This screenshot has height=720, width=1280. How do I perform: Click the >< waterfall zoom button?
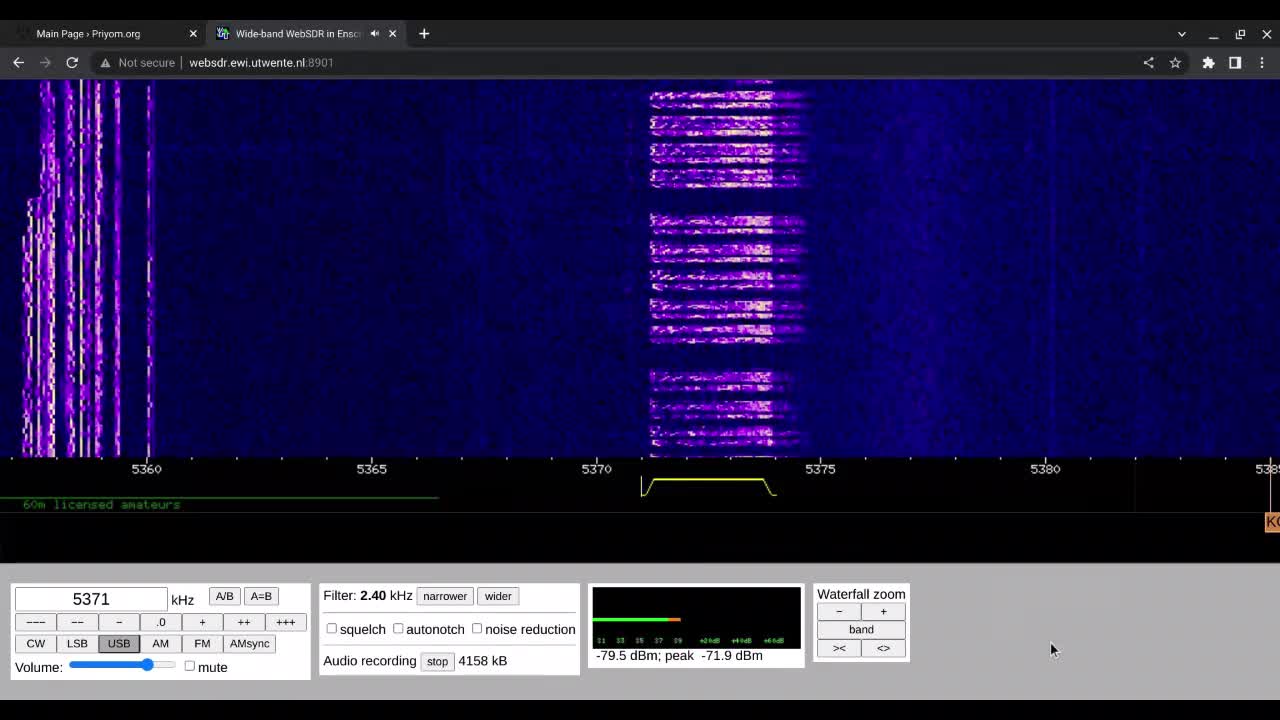tap(839, 648)
